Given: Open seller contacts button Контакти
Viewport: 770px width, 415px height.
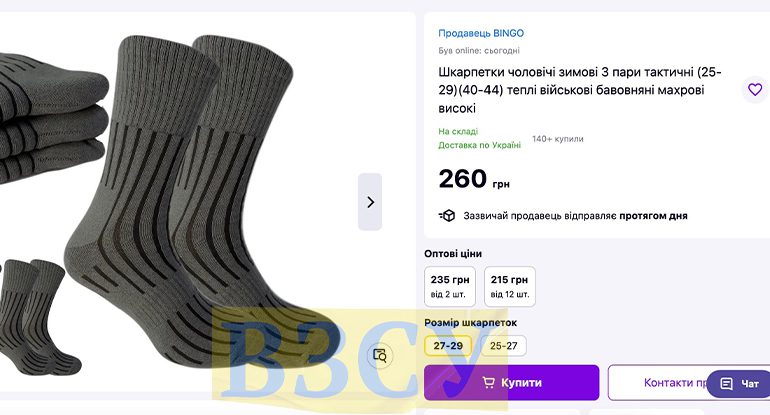Looking at the screenshot, I should 675,383.
